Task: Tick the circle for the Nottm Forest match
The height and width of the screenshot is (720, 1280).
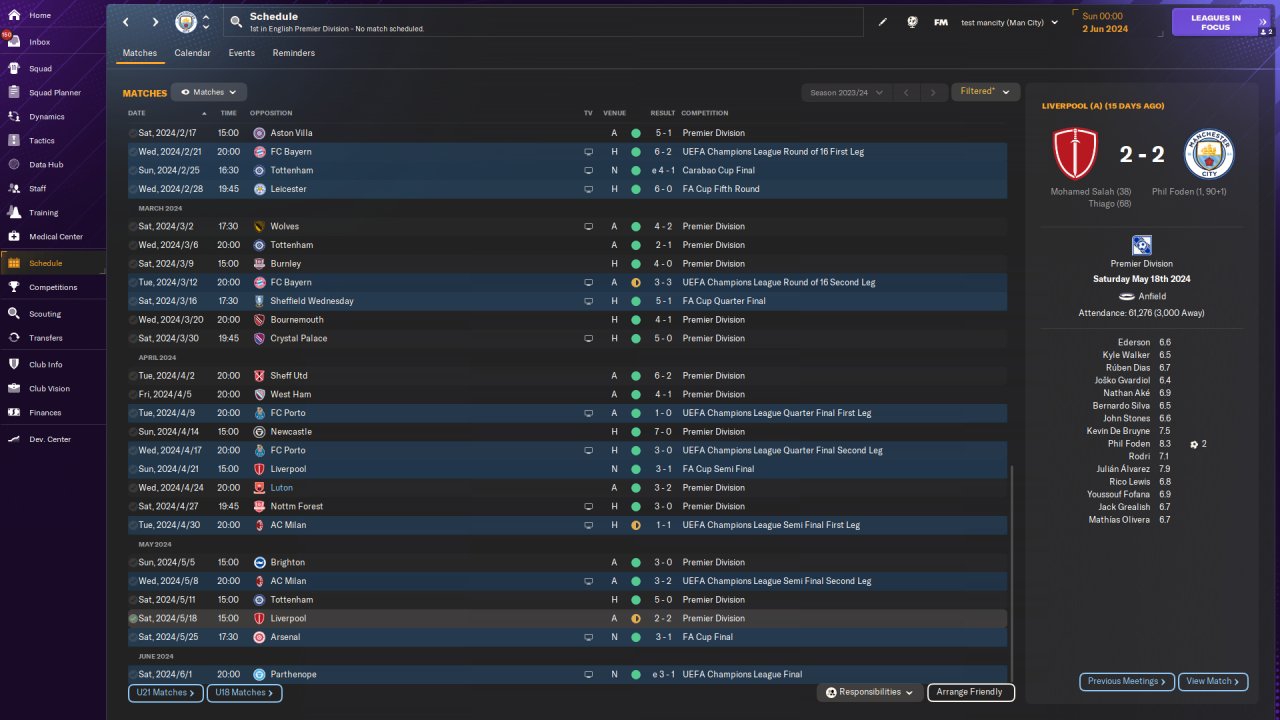Action: coord(133,507)
